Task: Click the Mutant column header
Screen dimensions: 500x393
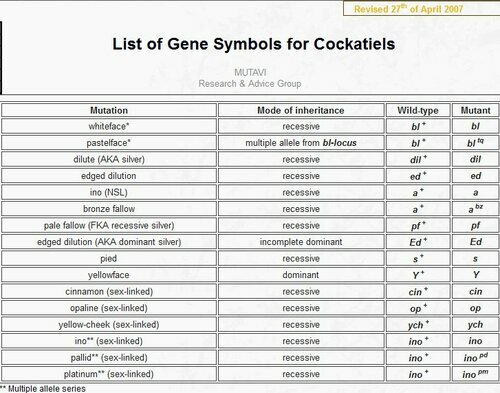Action: (x=475, y=110)
